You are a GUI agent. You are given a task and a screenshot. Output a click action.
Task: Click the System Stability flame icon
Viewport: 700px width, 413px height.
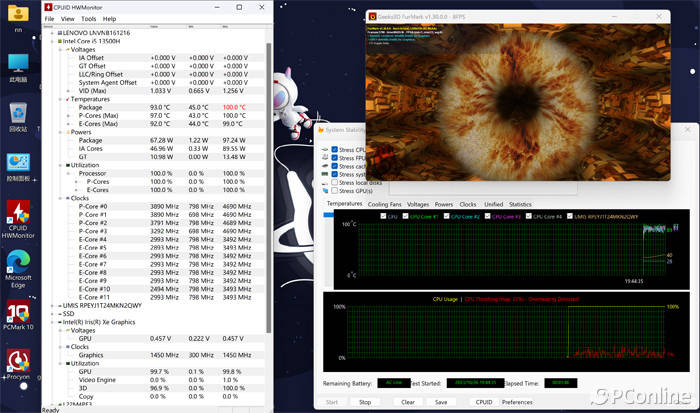coord(321,129)
